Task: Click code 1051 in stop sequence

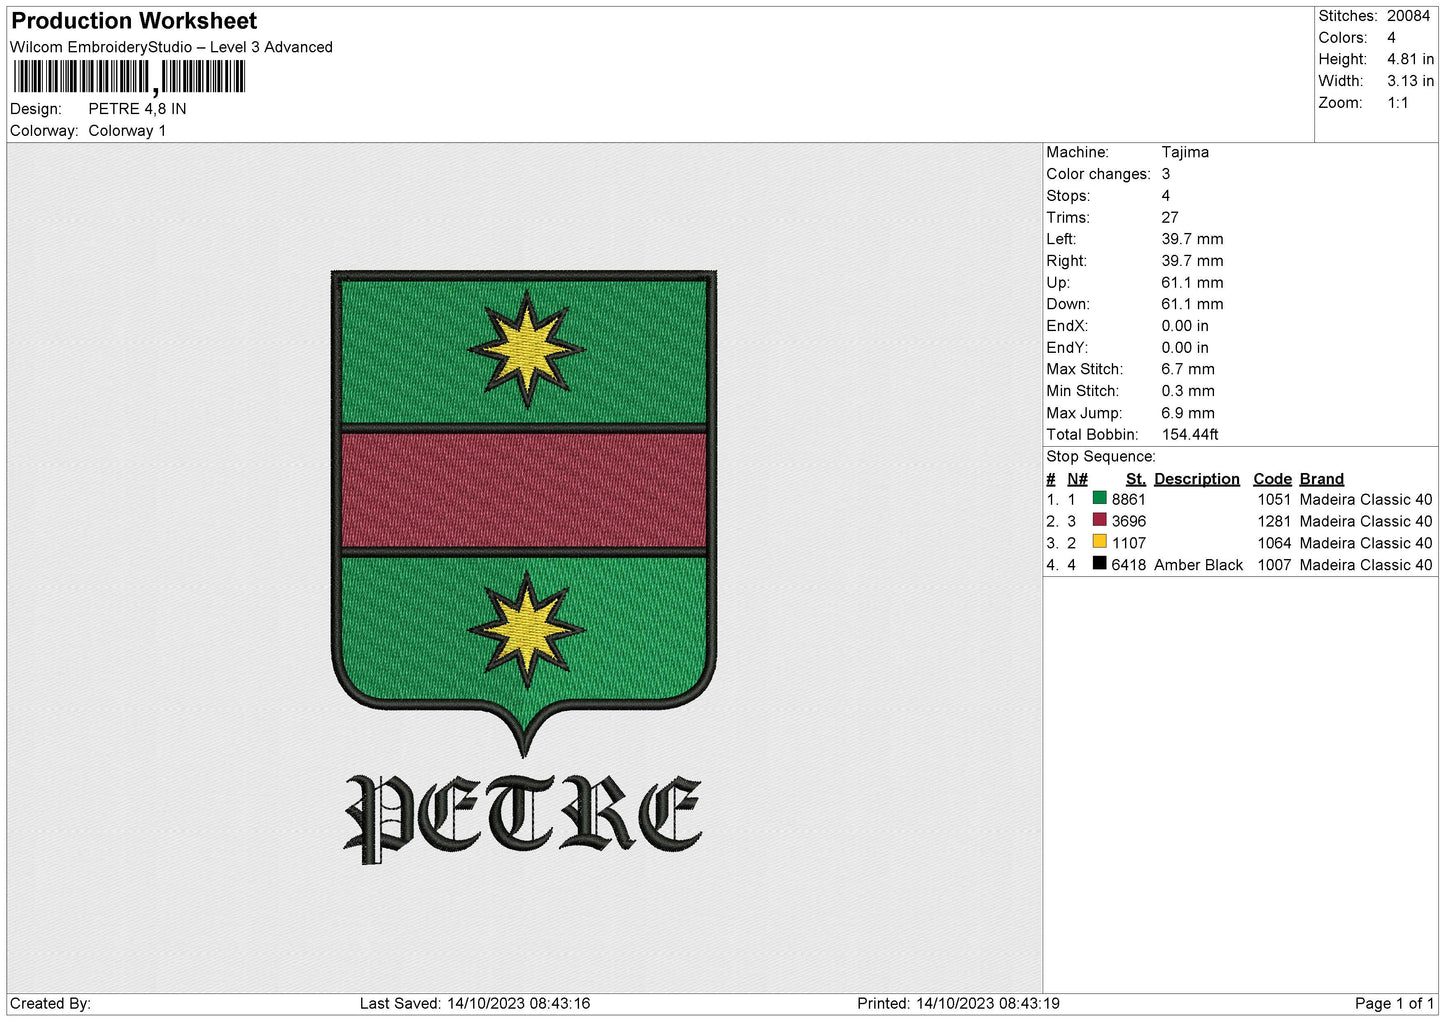Action: (1274, 500)
